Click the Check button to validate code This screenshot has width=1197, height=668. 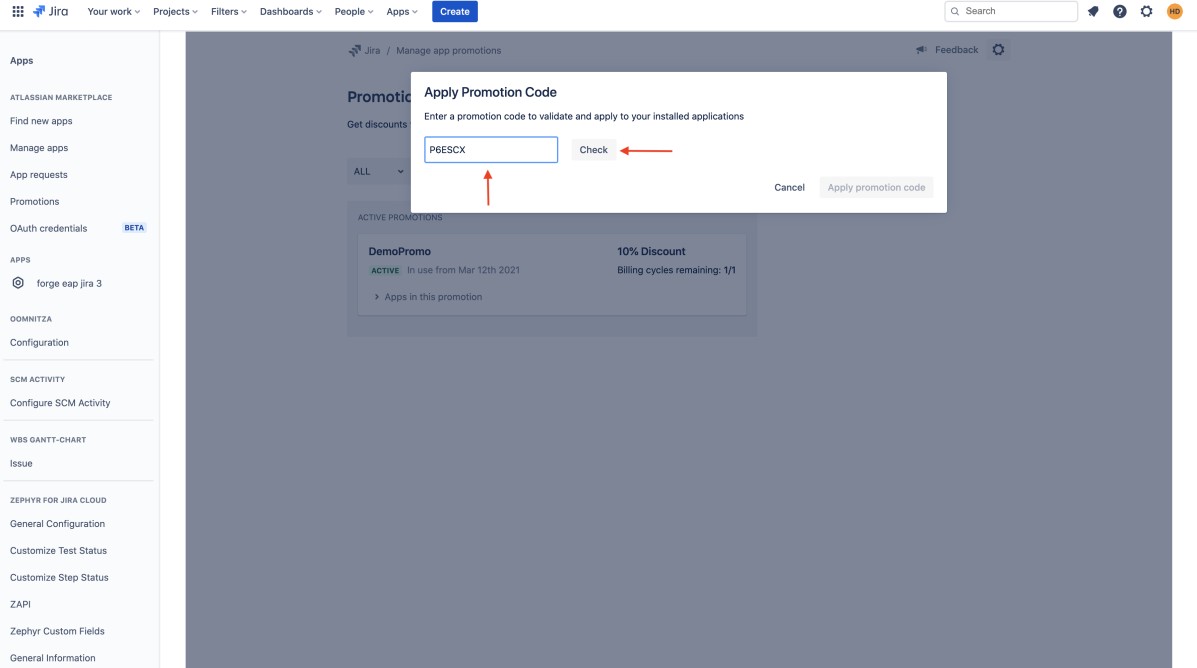(x=593, y=149)
